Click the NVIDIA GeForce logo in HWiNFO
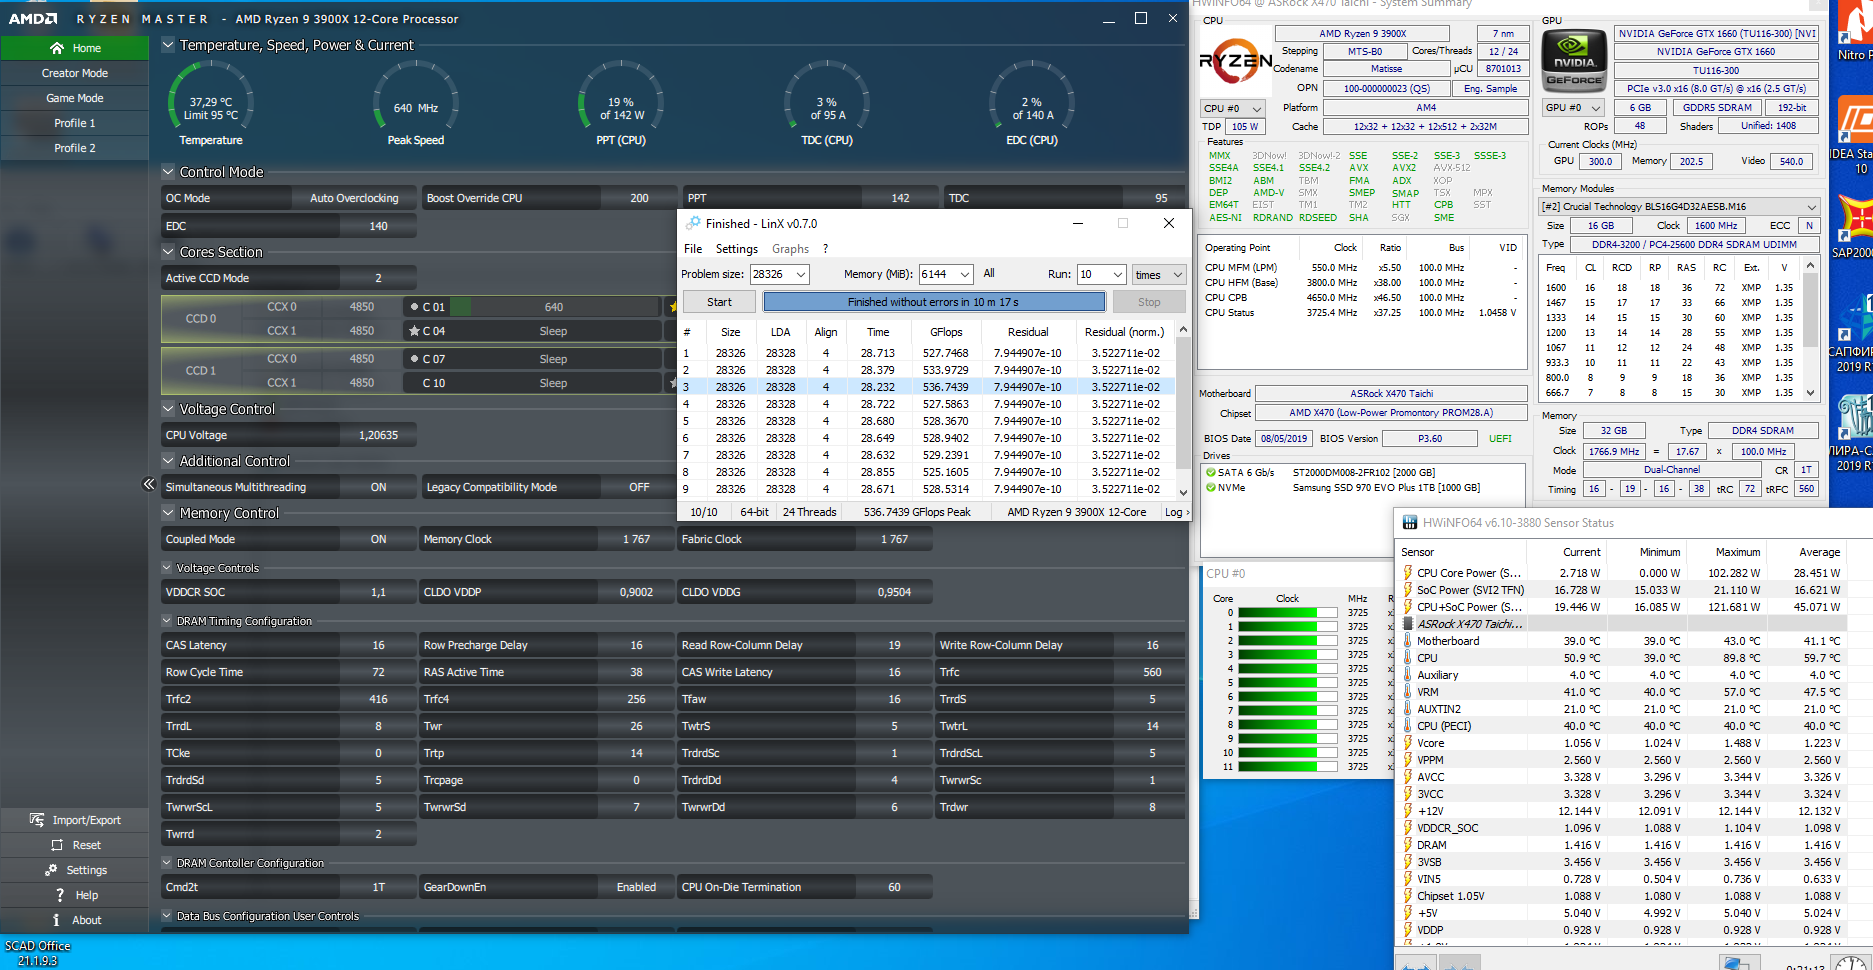 coord(1574,61)
